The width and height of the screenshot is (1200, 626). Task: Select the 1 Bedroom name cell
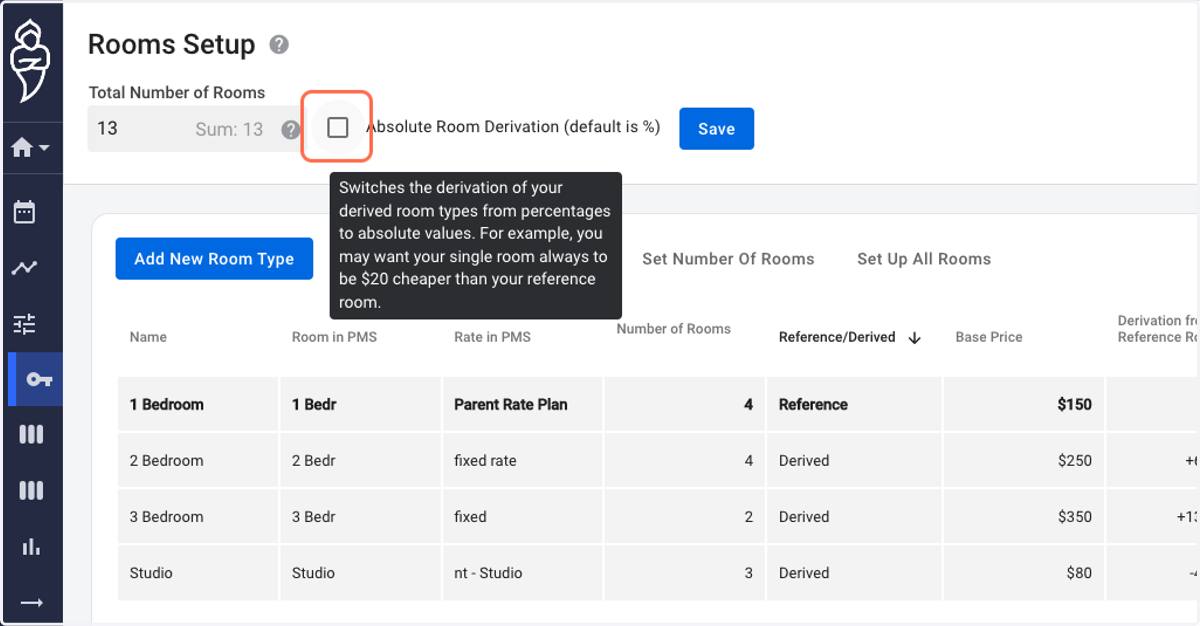(x=198, y=405)
